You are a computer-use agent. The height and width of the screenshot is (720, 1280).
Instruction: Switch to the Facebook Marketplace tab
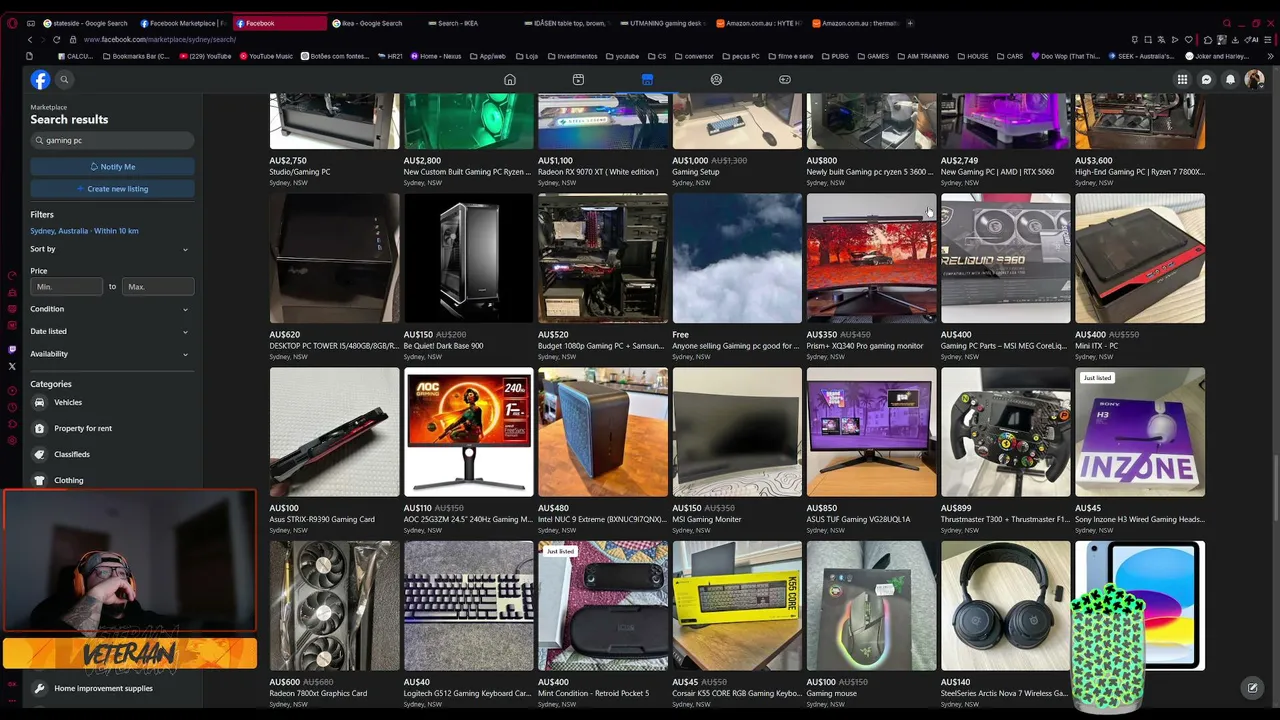click(x=183, y=23)
